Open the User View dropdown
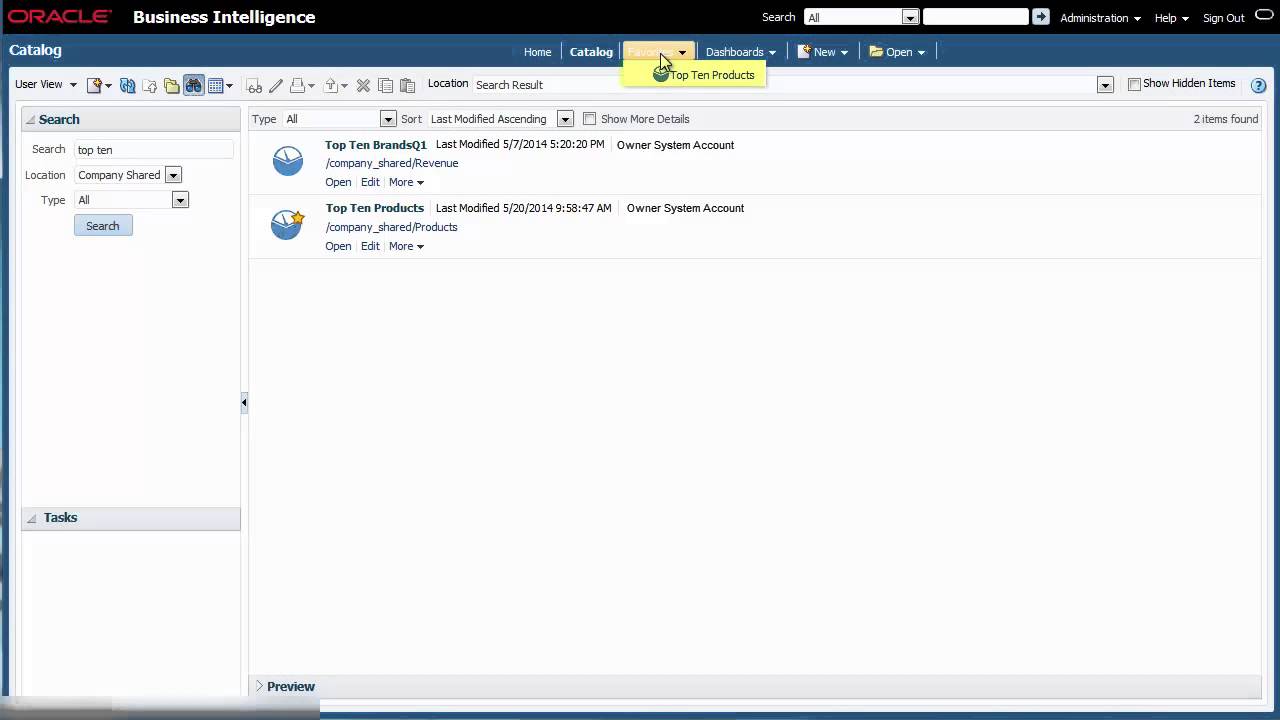The height and width of the screenshot is (720, 1280). coord(46,84)
